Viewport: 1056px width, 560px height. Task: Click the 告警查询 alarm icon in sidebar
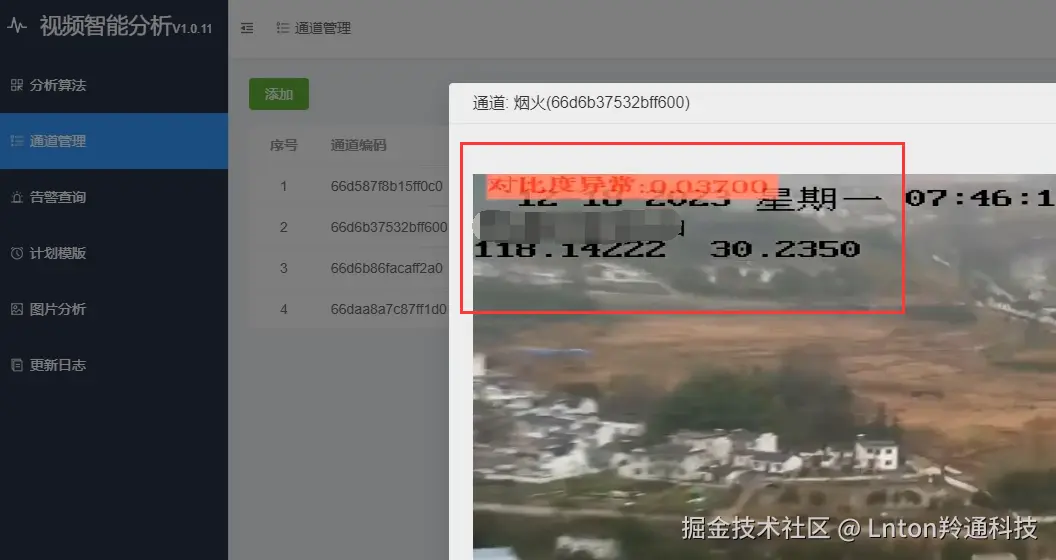(x=17, y=197)
